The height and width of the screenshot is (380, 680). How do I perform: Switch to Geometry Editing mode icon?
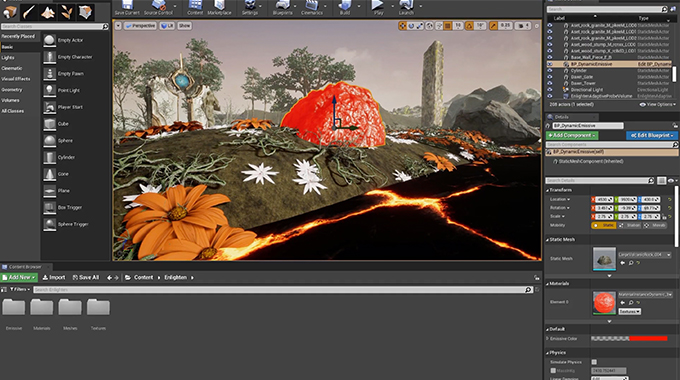(x=85, y=12)
